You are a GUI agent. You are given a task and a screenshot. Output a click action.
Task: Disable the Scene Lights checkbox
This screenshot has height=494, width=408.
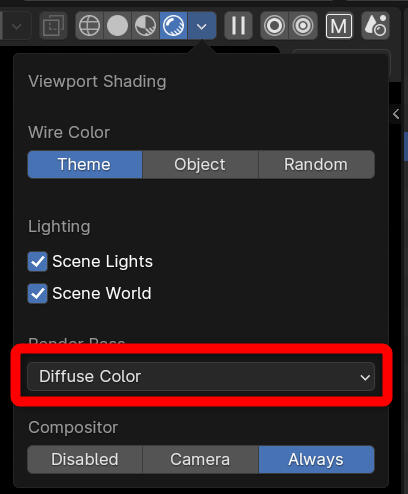[x=37, y=262]
